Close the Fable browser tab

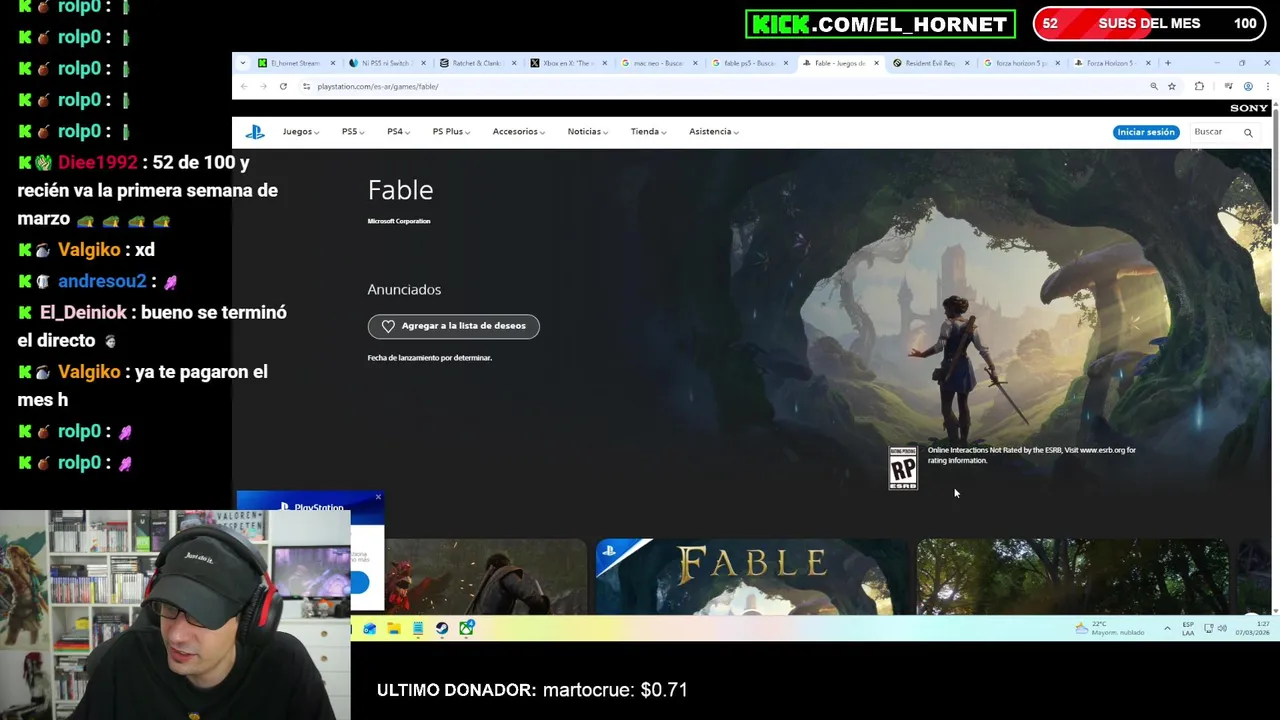click(x=876, y=63)
